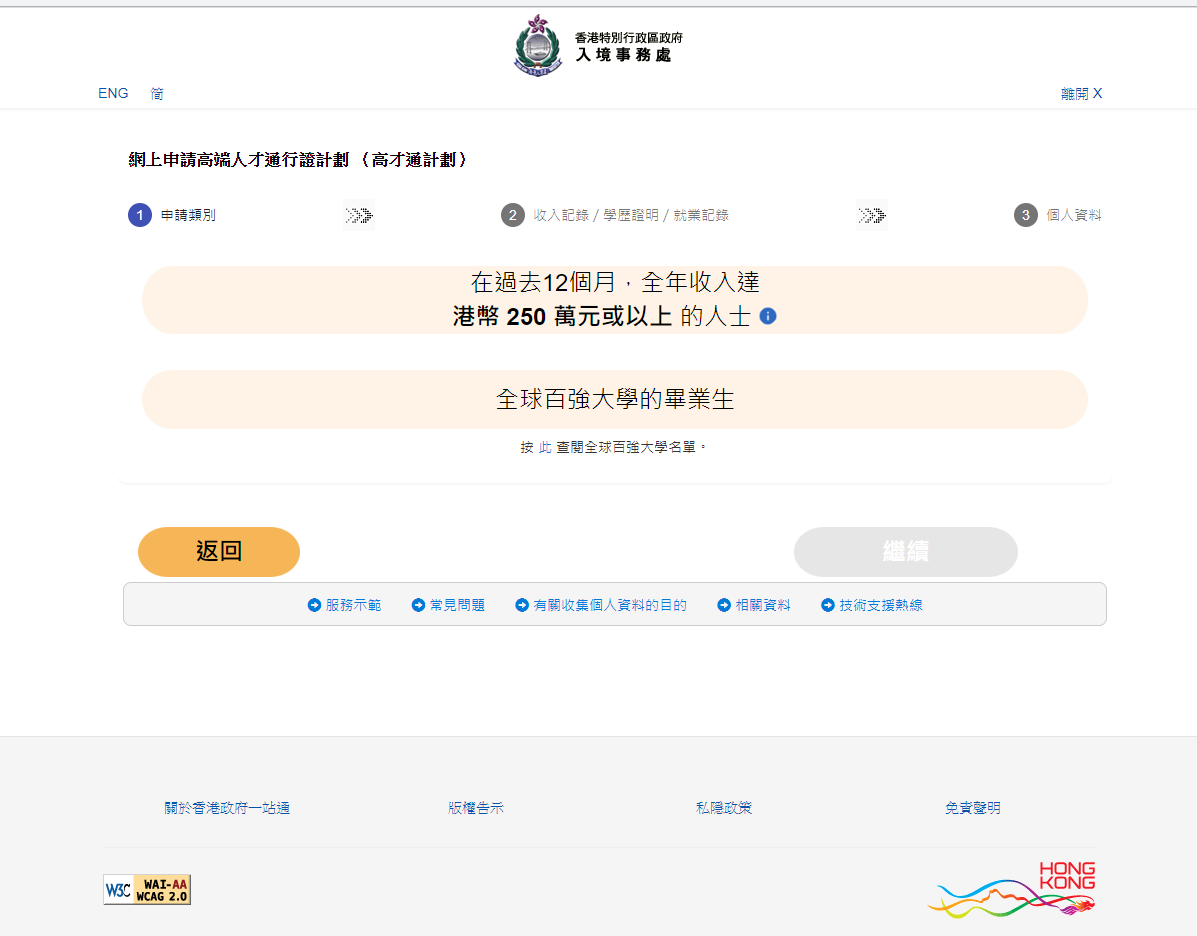1197x936 pixels.
Task: Click the Hong Kong dragon brand logo
Action: [1012, 888]
